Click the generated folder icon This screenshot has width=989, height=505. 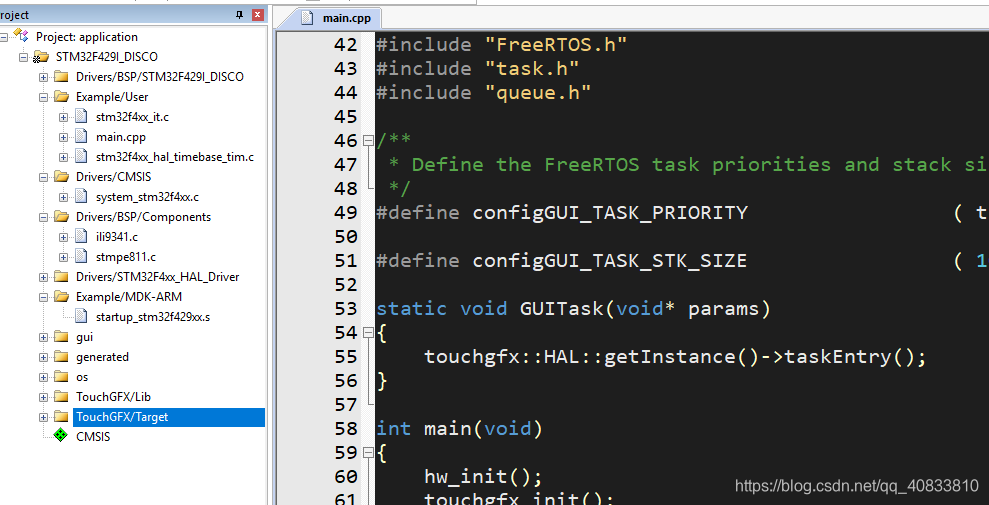pos(61,357)
